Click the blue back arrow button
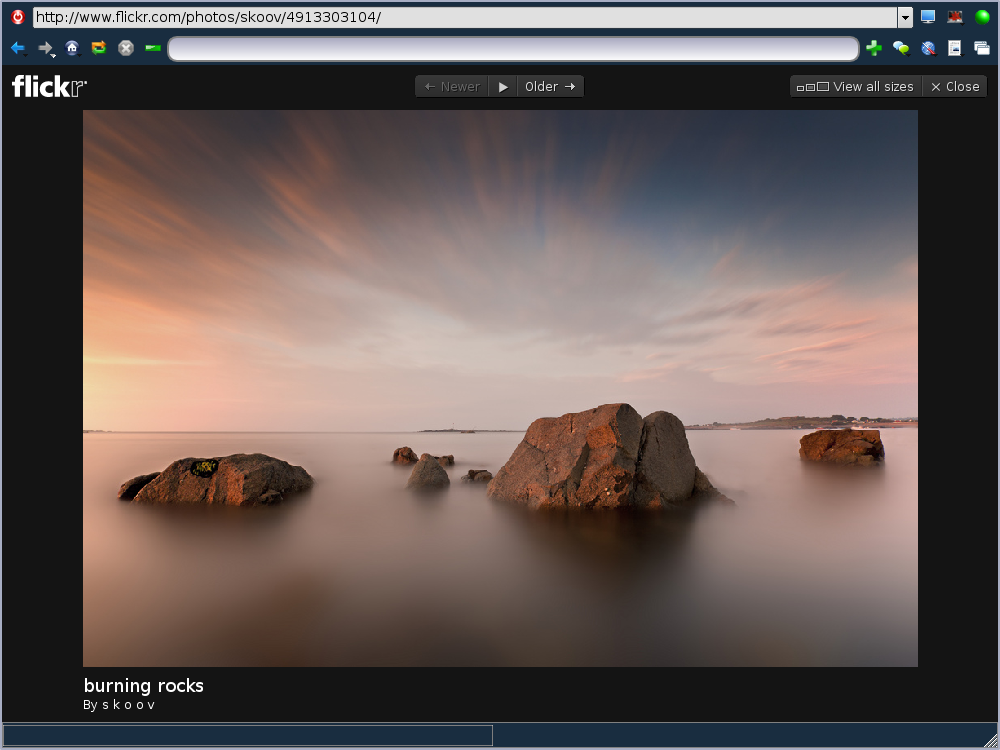This screenshot has height=750, width=1000. [x=18, y=48]
